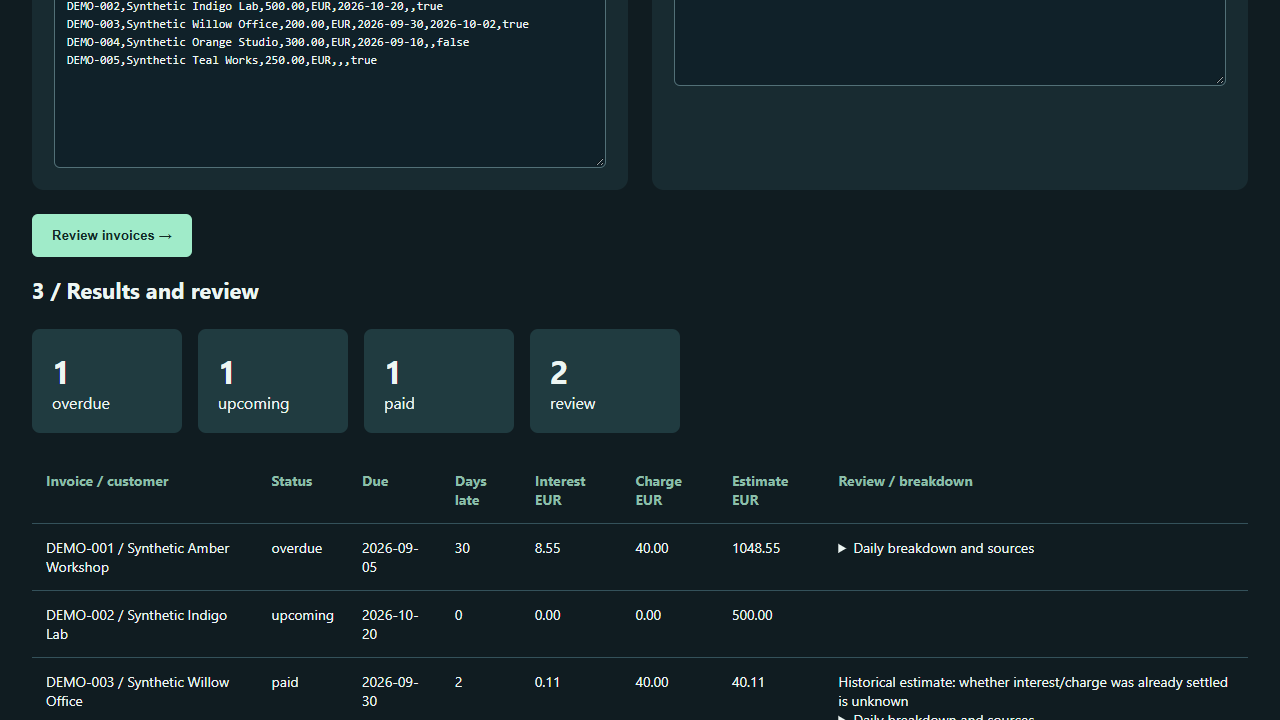Expand Daily breakdown and sources for DEMO-001
Screen dimensions: 1280x720
[936, 548]
